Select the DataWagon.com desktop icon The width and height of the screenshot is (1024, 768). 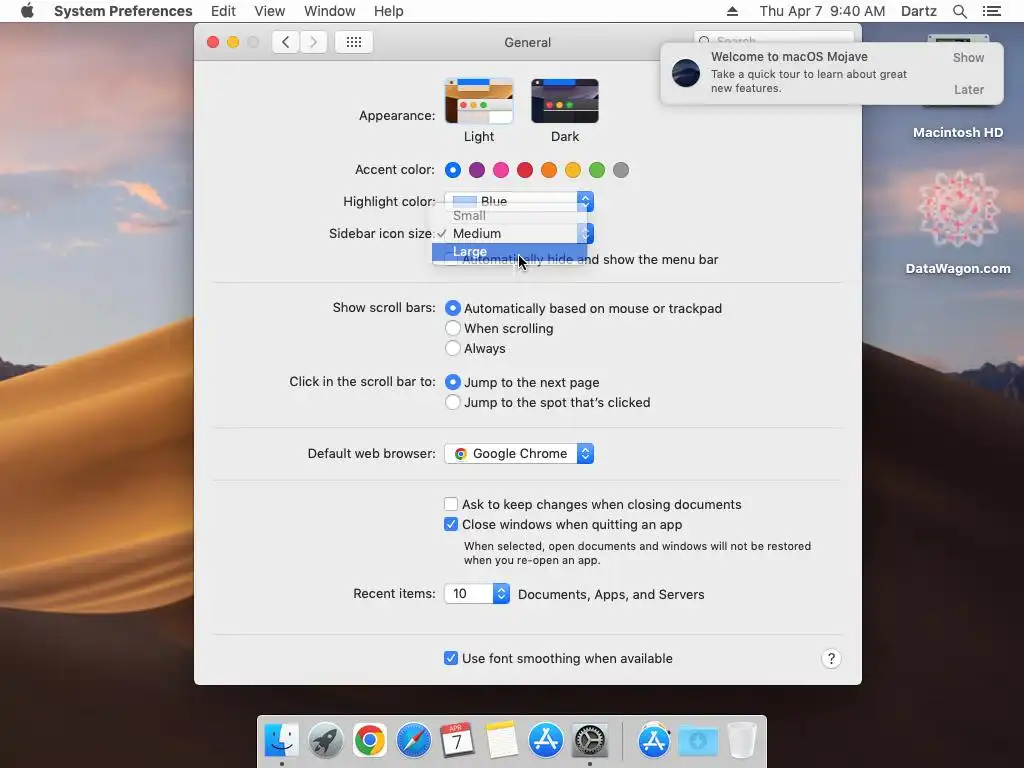[958, 209]
